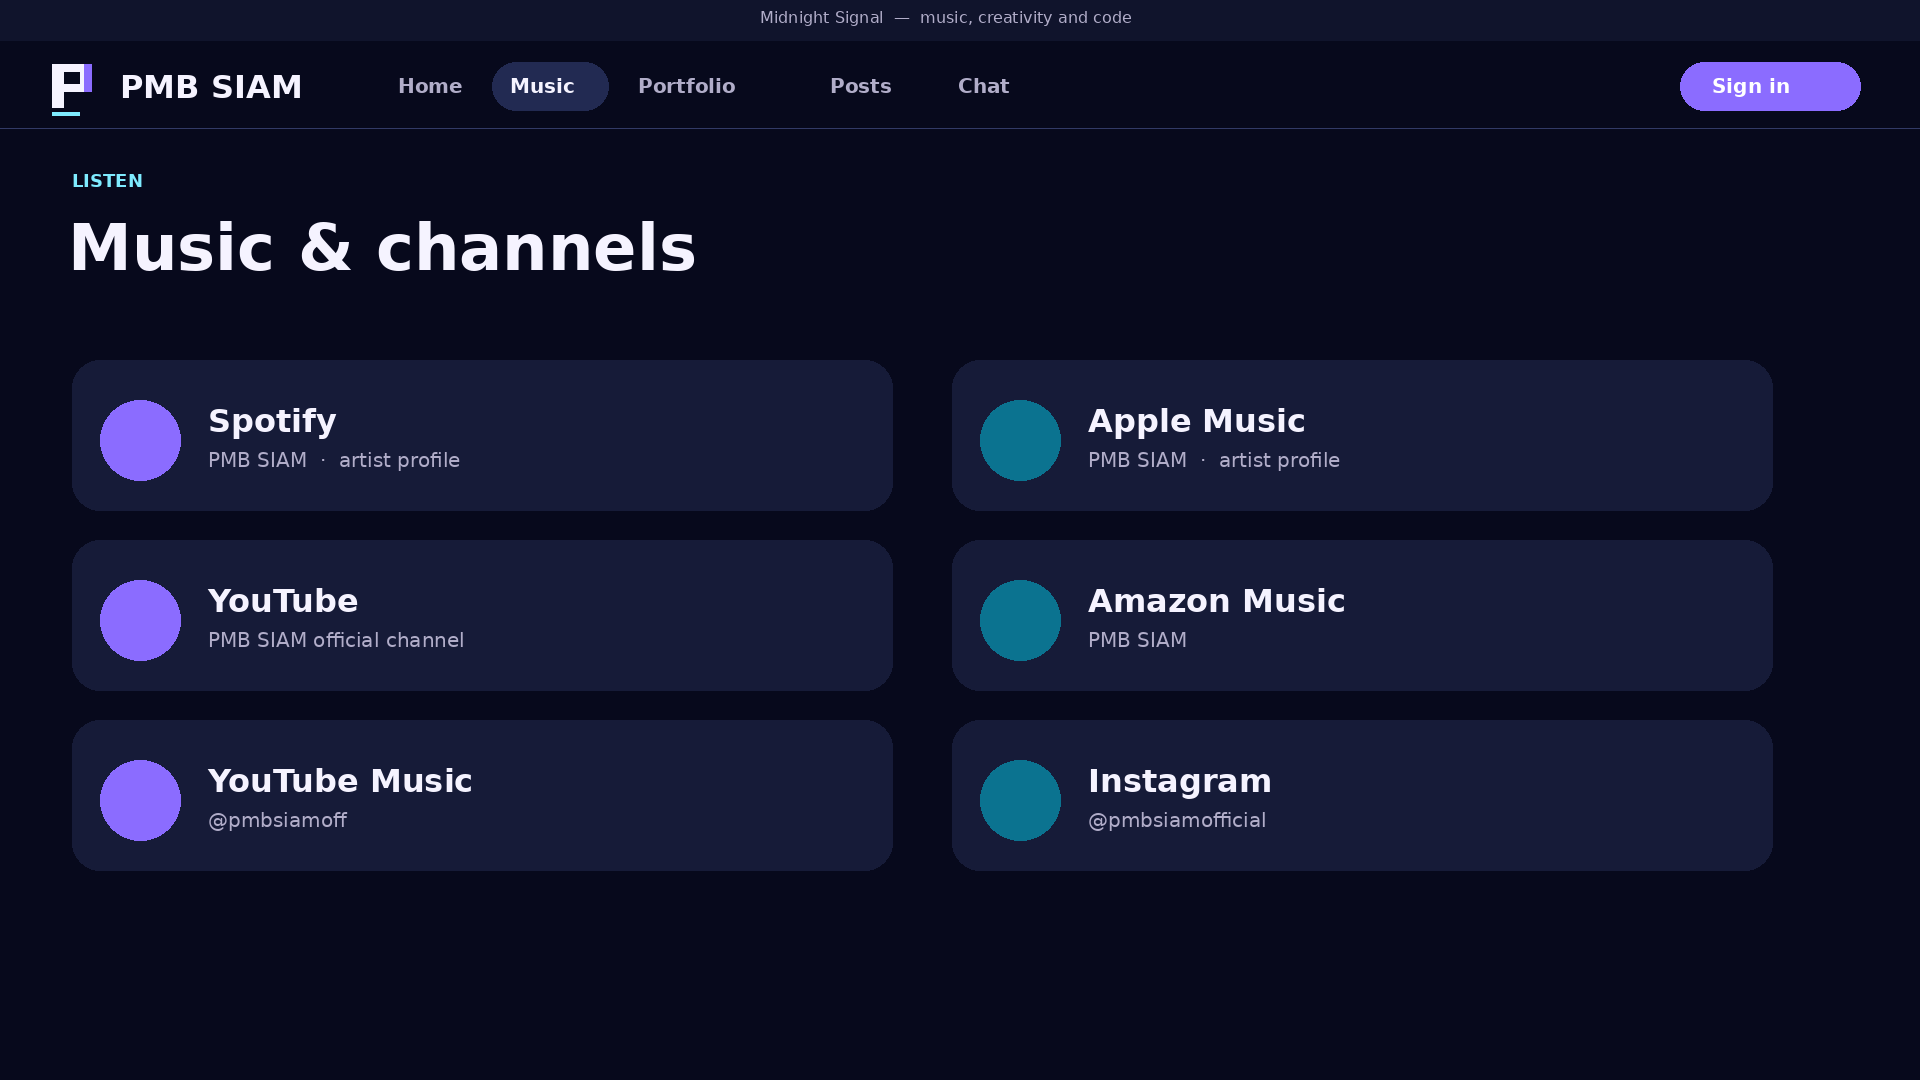This screenshot has width=1920, height=1080.
Task: Open the YouTube title link
Action: pyautogui.click(x=283, y=601)
